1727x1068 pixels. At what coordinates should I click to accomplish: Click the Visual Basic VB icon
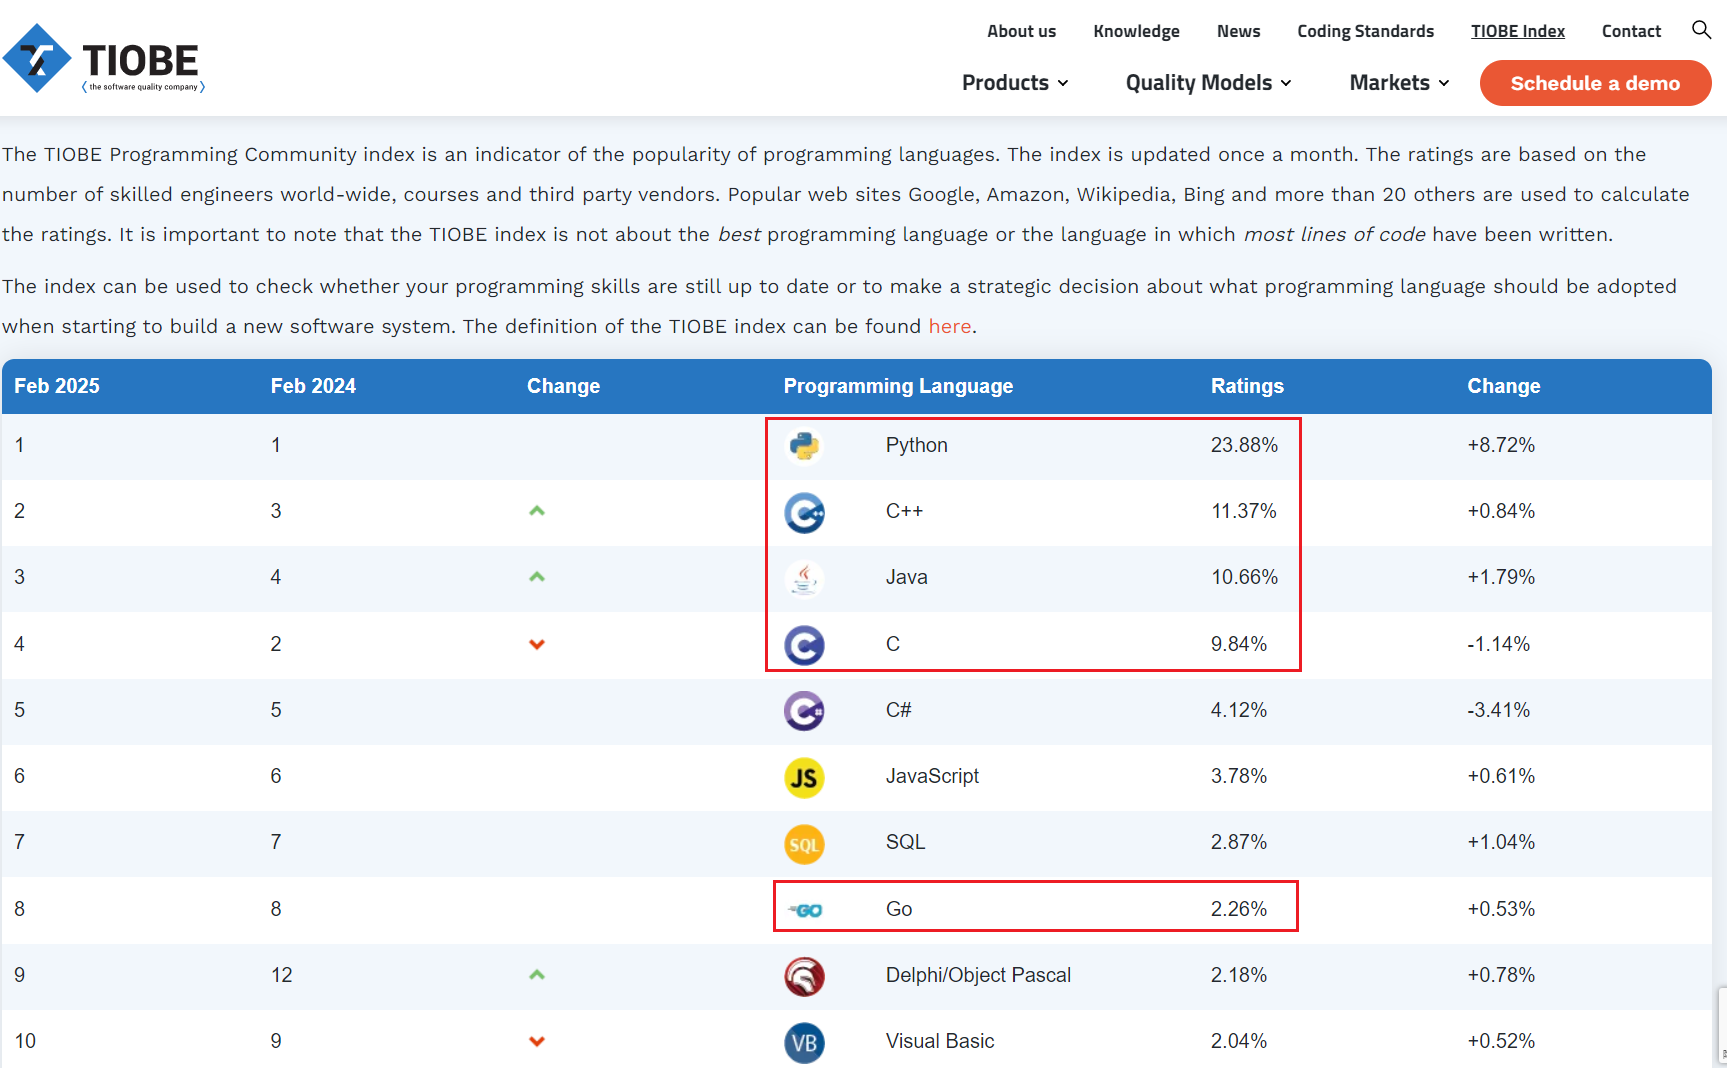coord(804,1043)
